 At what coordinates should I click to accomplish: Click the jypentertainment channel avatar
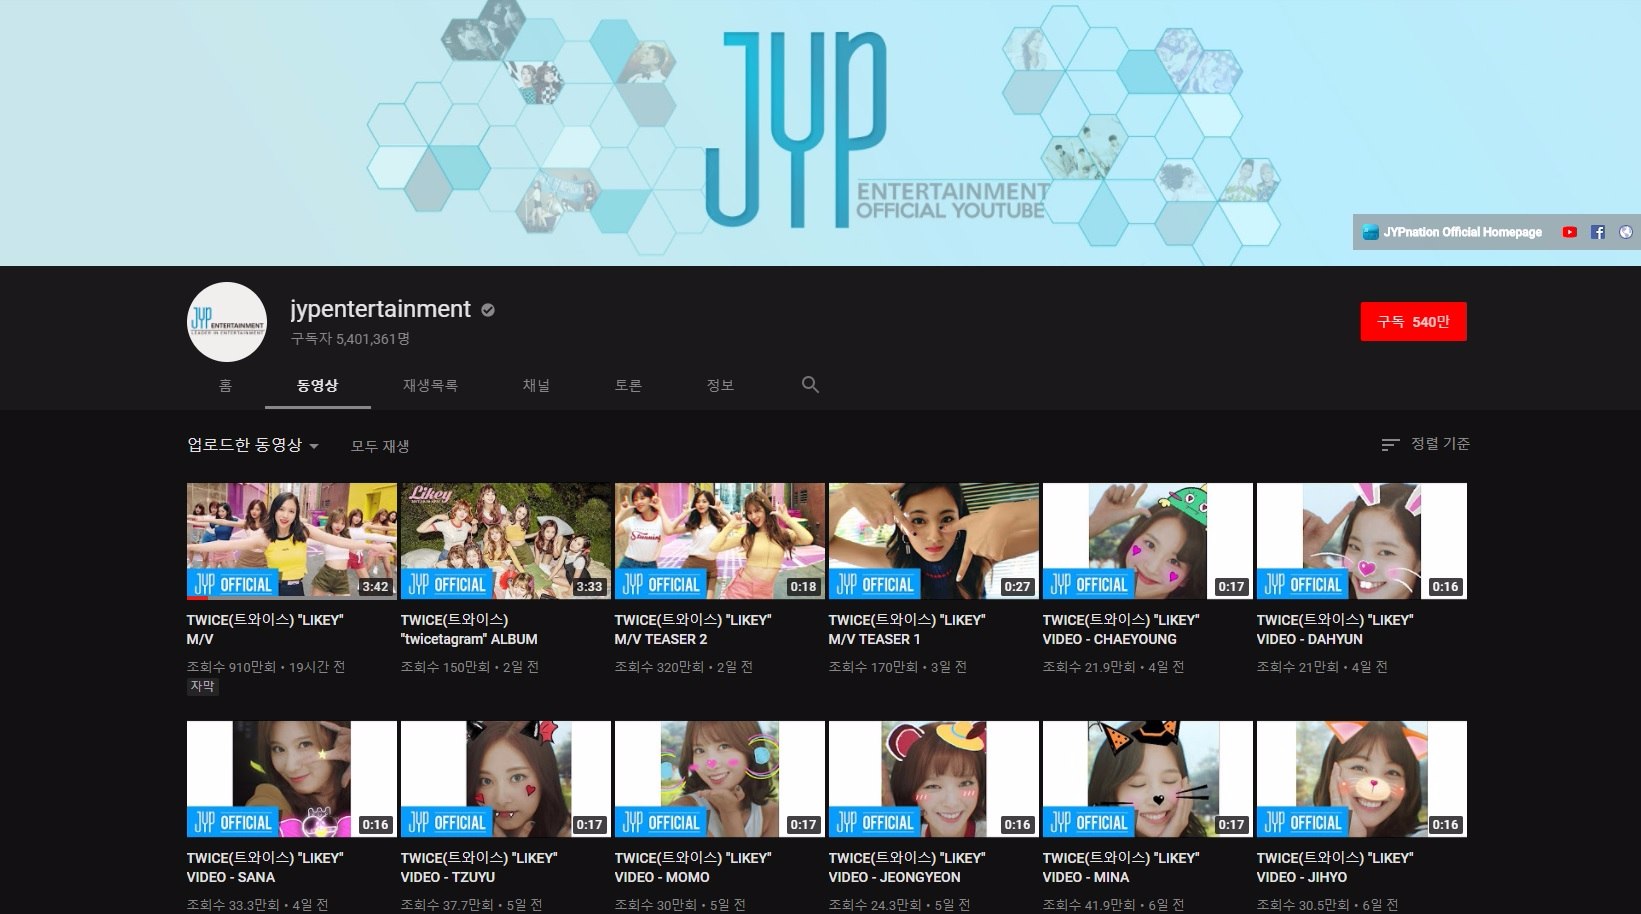(227, 321)
